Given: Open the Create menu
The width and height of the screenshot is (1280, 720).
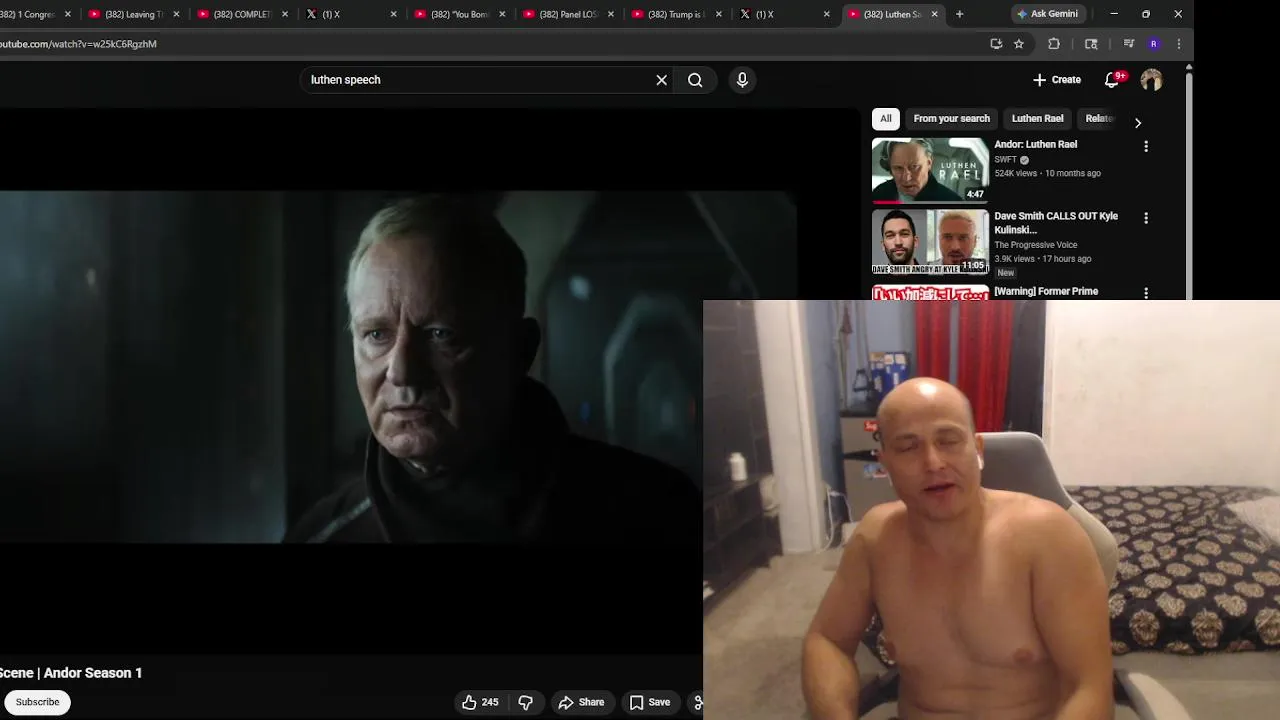Looking at the screenshot, I should tap(1057, 80).
